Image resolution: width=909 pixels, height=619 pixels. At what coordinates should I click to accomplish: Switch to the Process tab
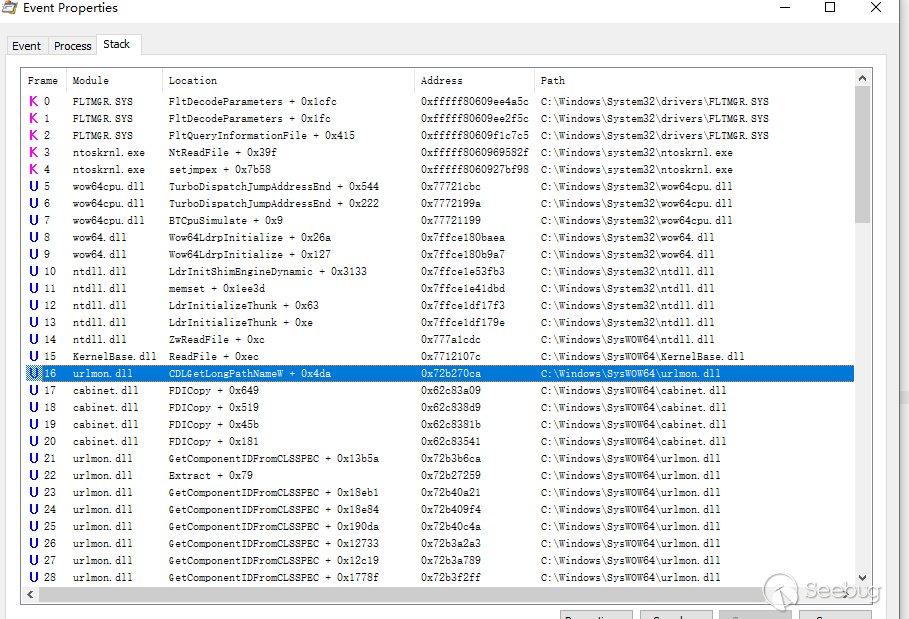click(72, 46)
